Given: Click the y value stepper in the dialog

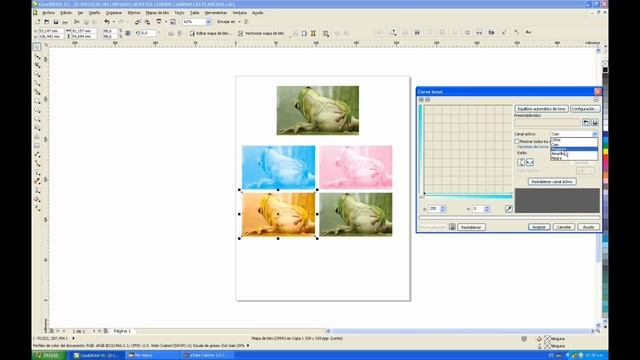Looking at the screenshot, I should tap(487, 209).
